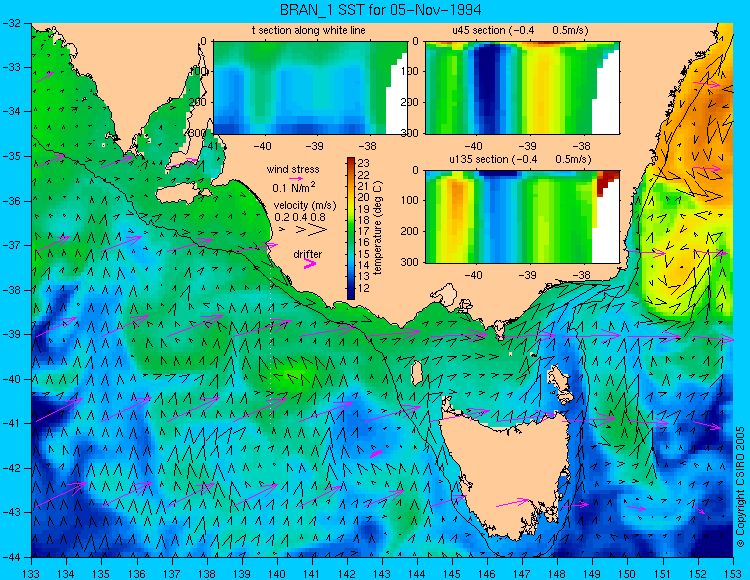Click longitude axis label 147
Screen dimensions: 750x580
pyautogui.click(x=522, y=574)
